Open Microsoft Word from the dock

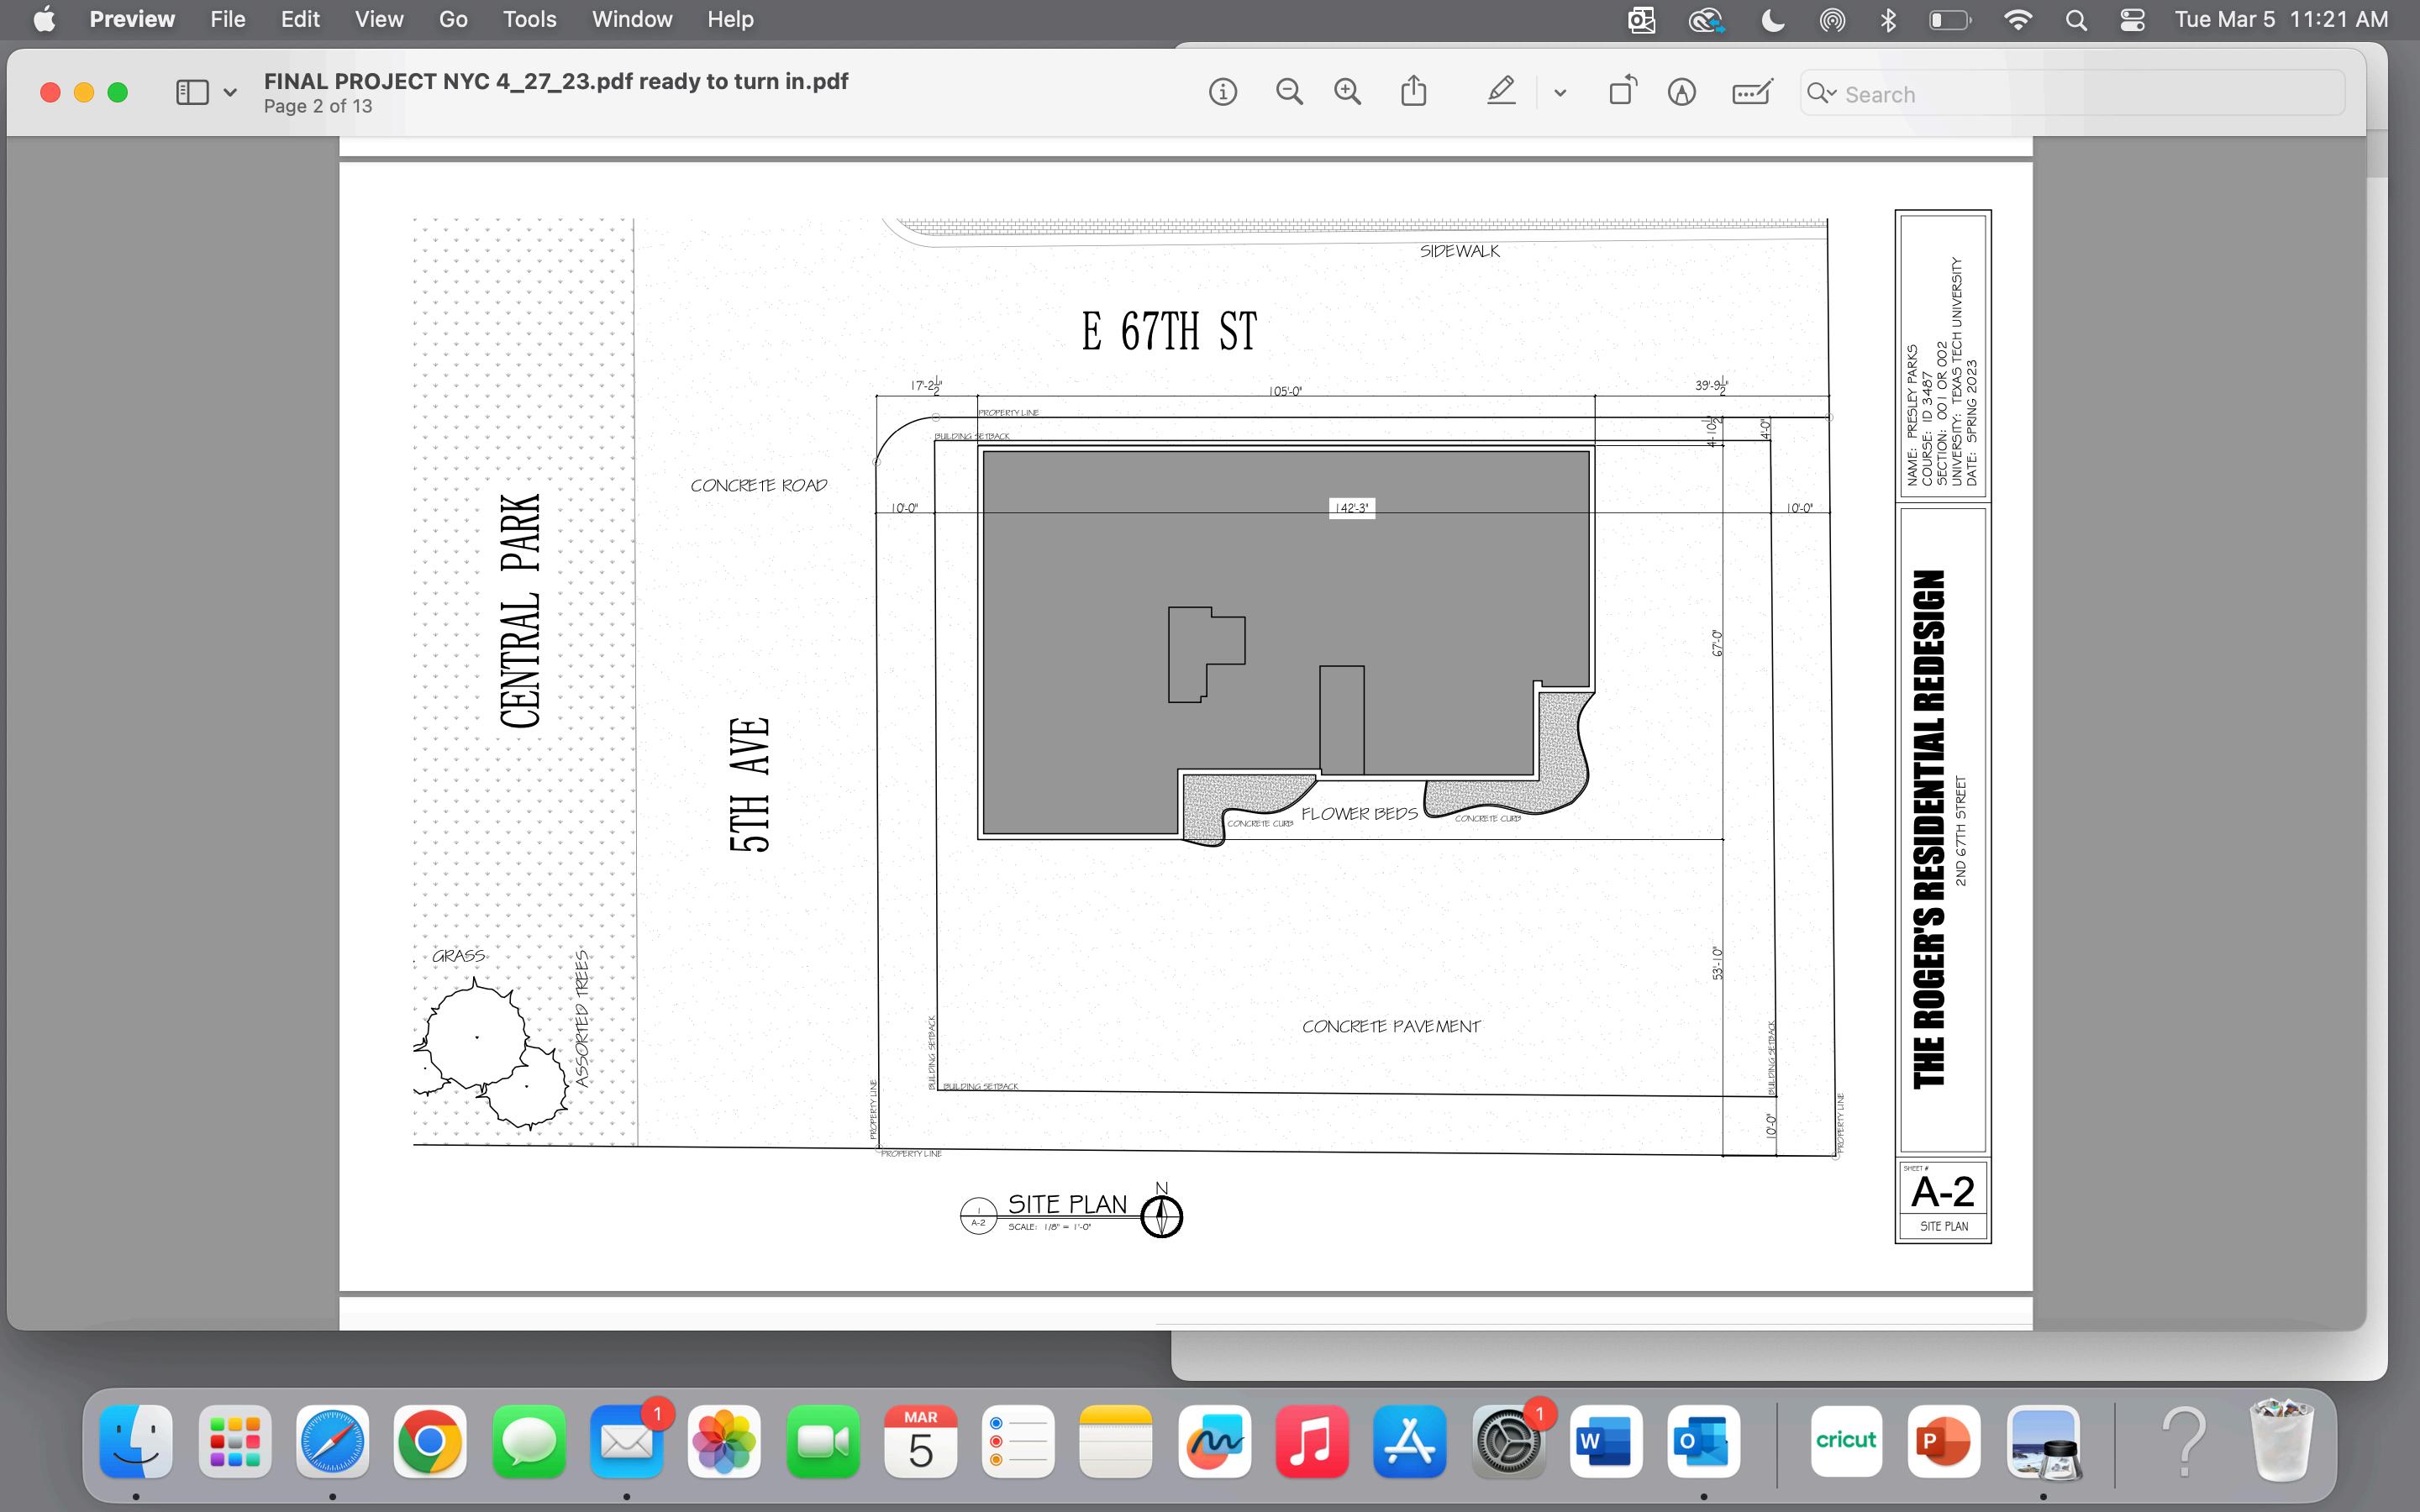(x=1605, y=1442)
